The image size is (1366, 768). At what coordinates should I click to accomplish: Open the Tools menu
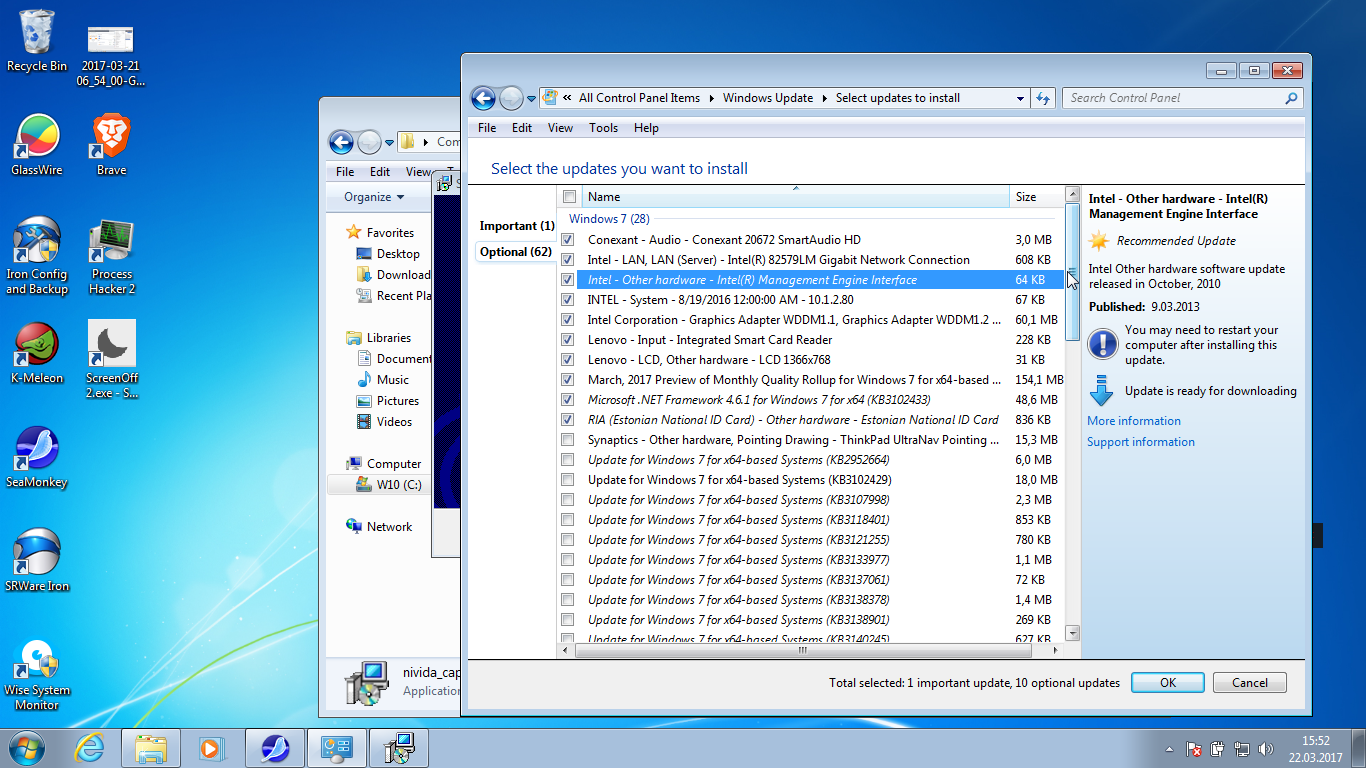pos(603,128)
